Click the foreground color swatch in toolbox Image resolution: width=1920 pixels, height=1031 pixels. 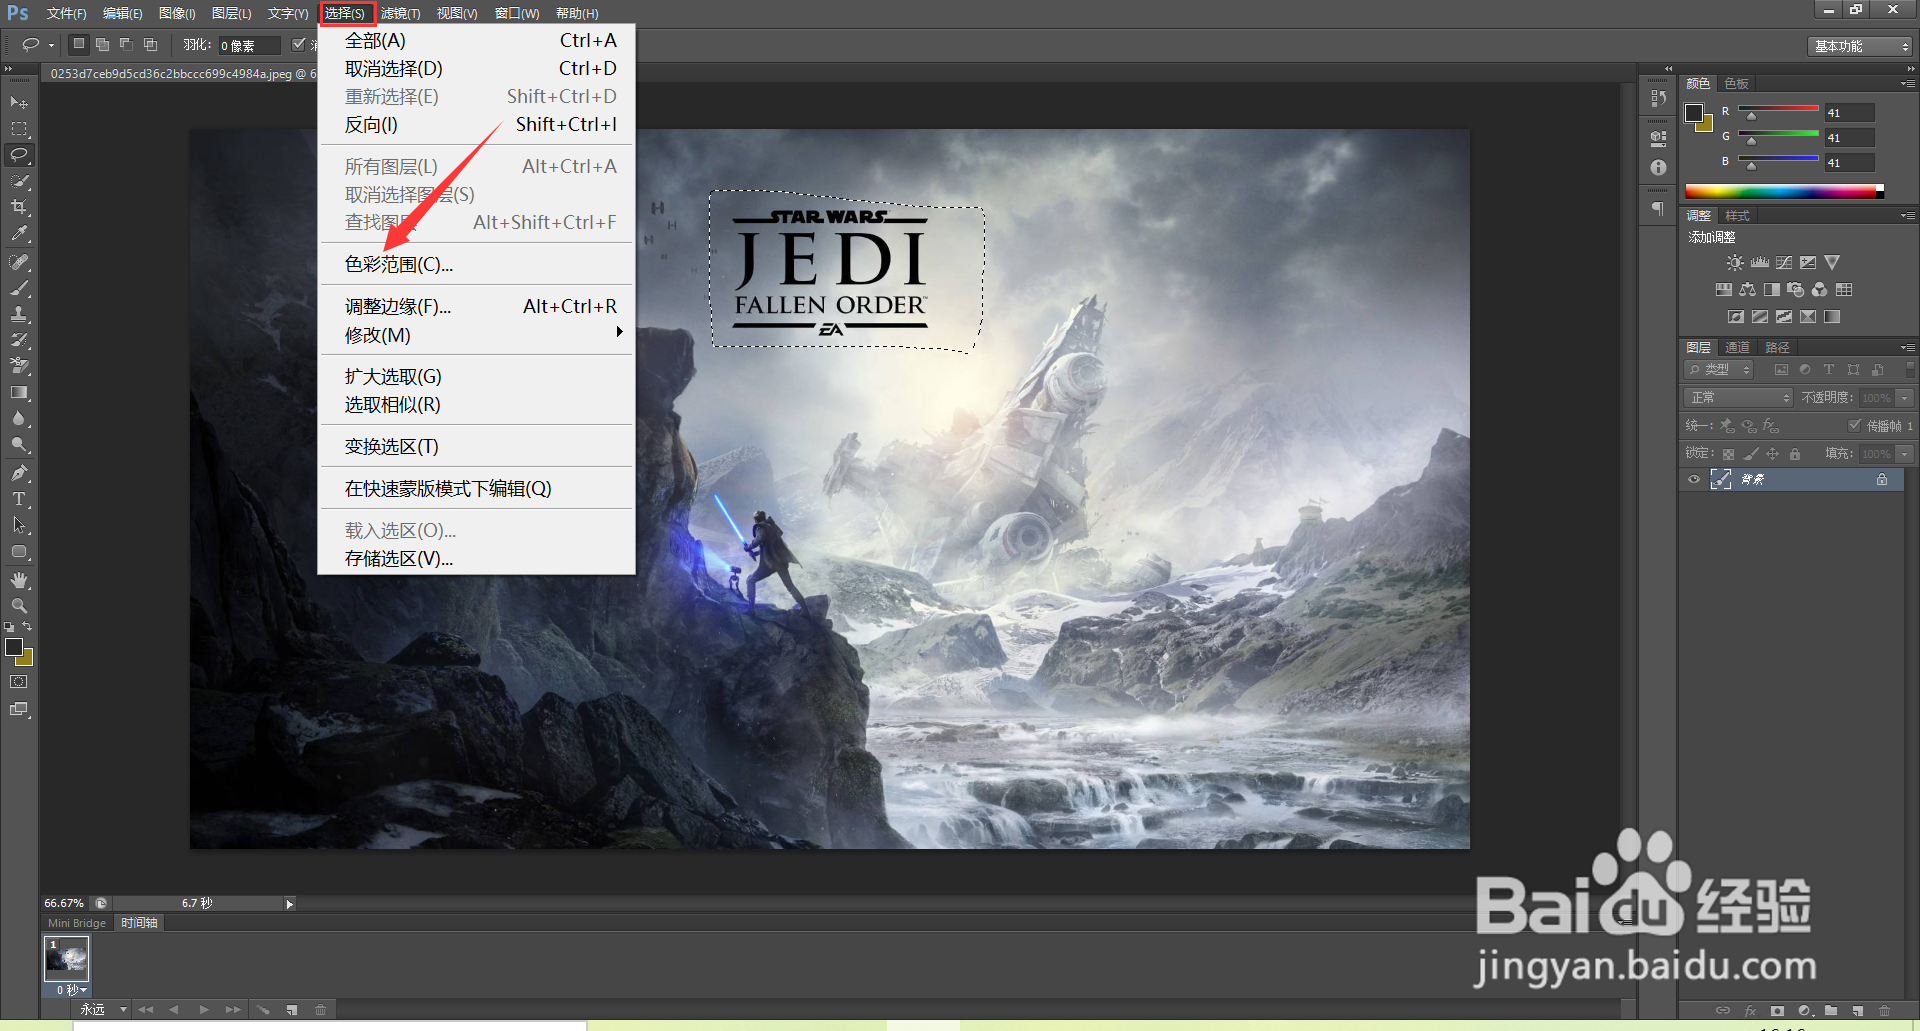click(14, 647)
